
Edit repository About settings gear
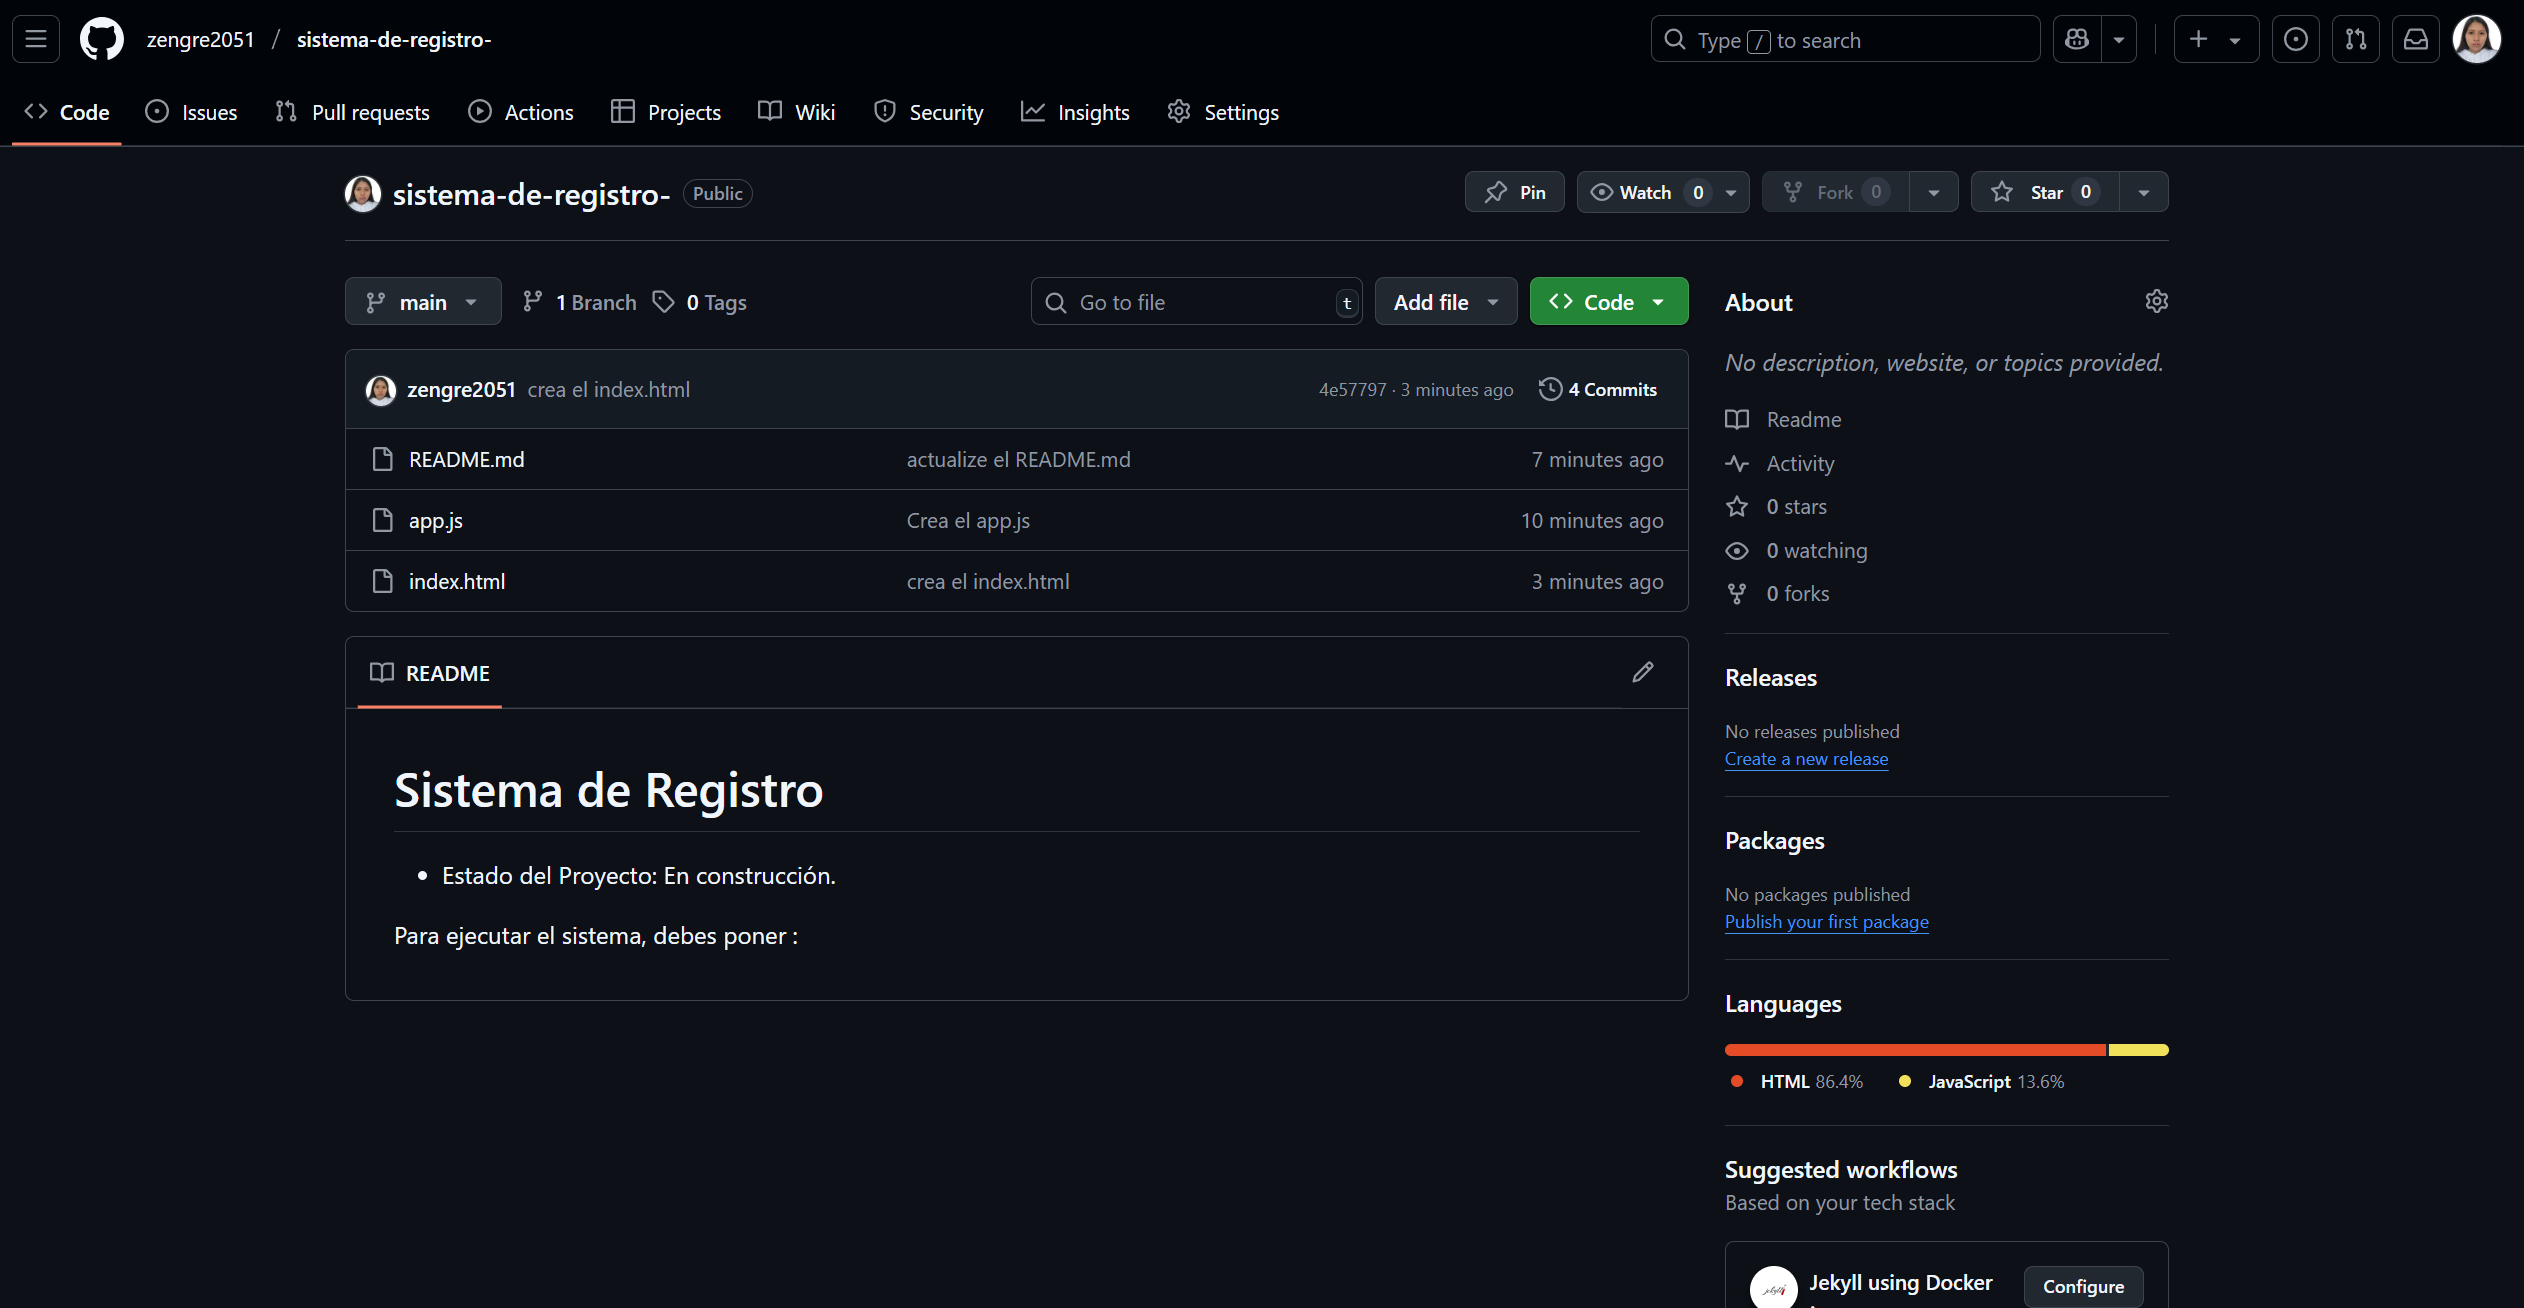2157,301
